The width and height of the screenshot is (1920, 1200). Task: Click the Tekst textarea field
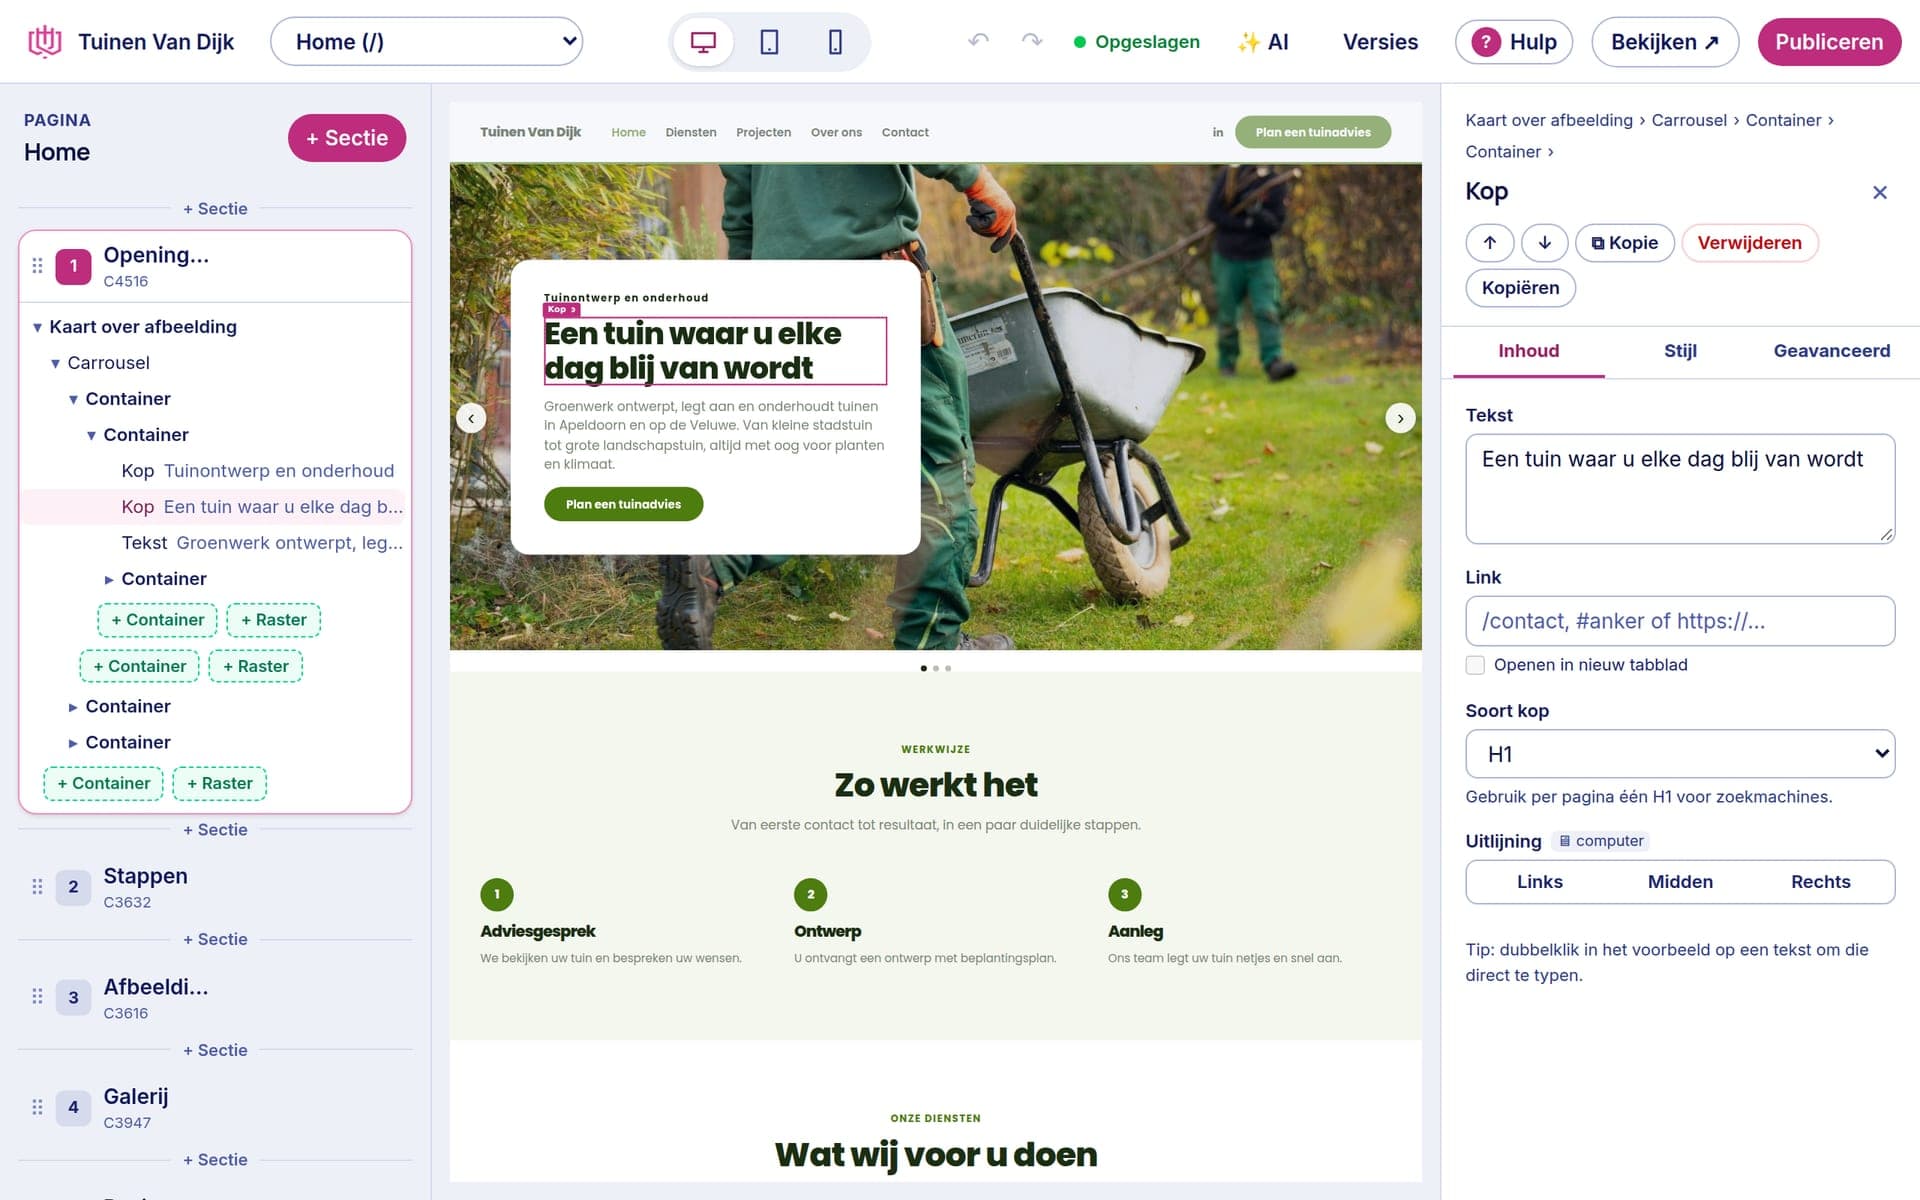pyautogui.click(x=1680, y=489)
